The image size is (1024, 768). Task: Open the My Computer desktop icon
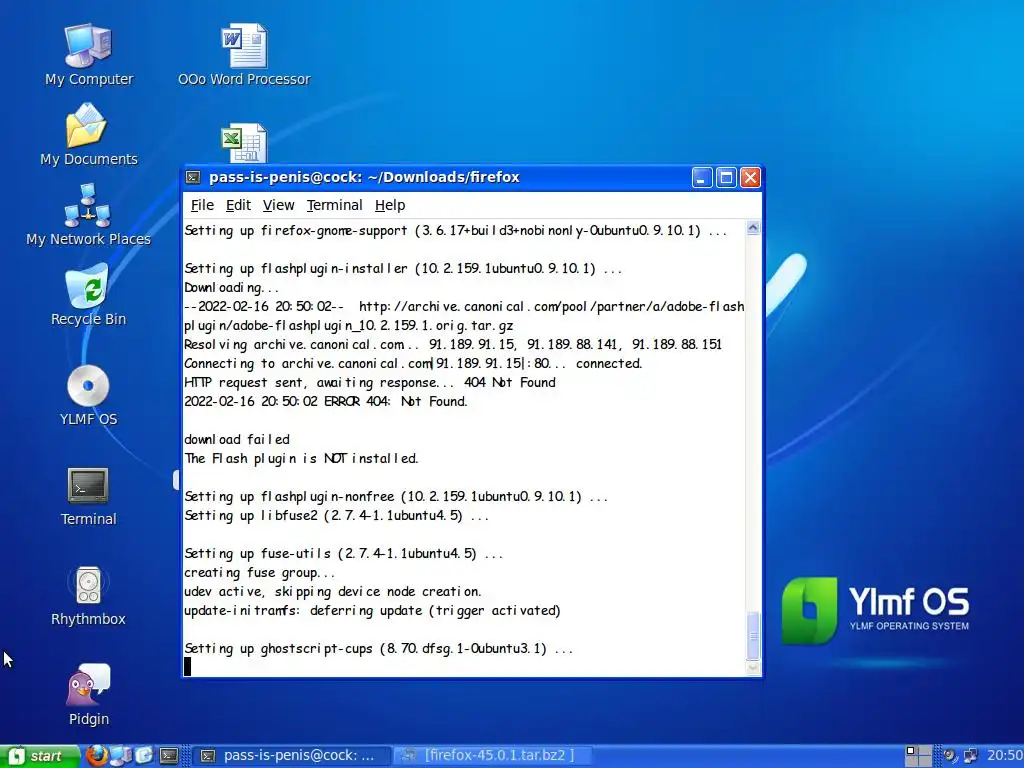(x=88, y=55)
